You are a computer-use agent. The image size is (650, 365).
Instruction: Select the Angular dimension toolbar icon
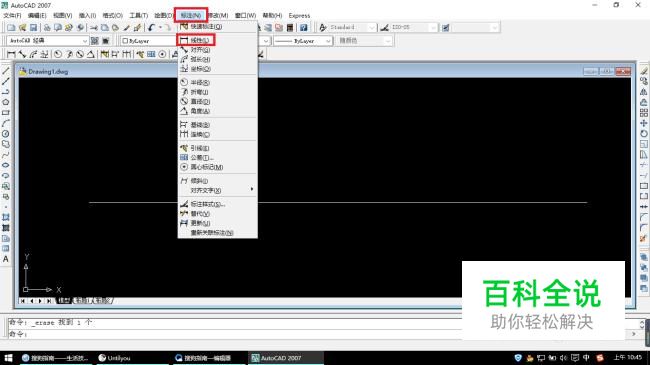(91, 54)
